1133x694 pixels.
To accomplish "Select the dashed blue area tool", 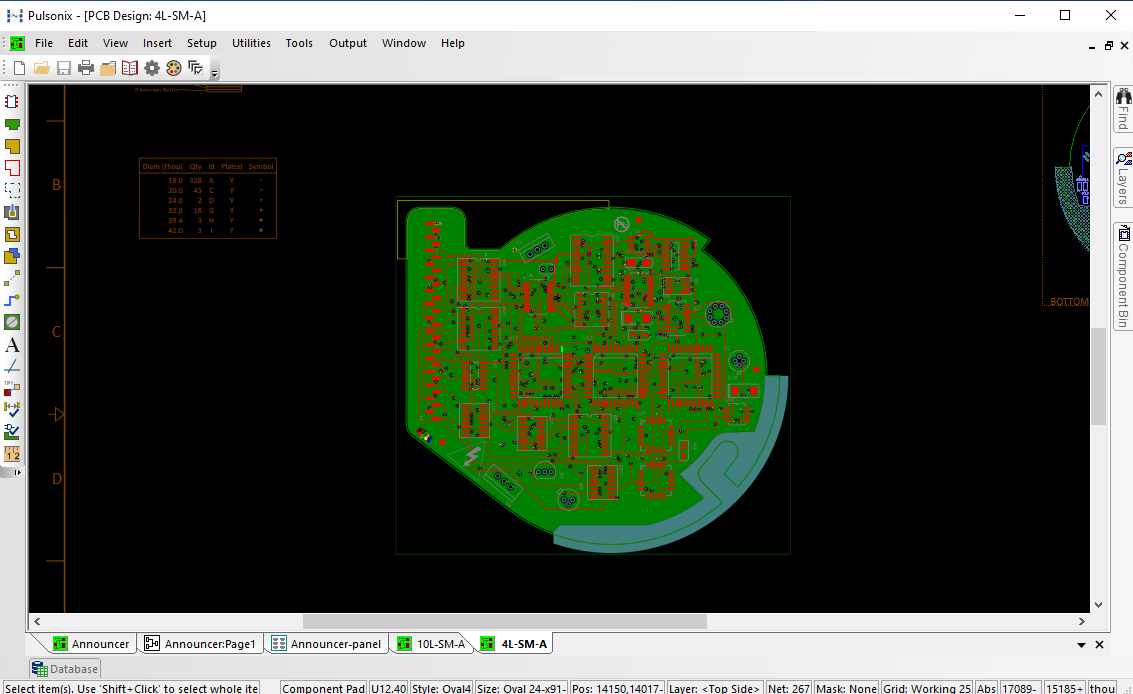I will [x=12, y=190].
